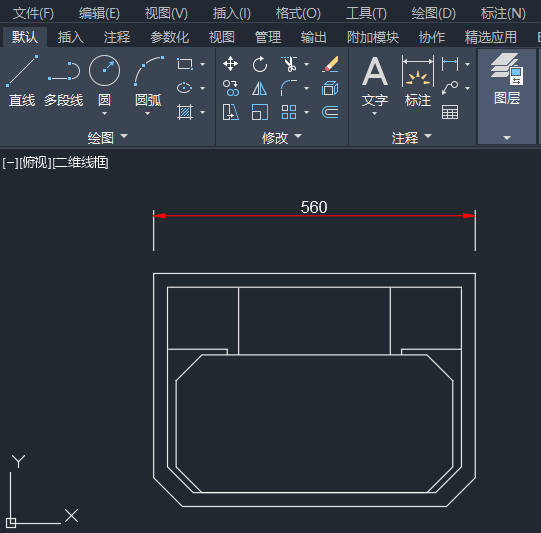Switch to the 输出 ribbon tab
The height and width of the screenshot is (533, 541).
[x=314, y=37]
